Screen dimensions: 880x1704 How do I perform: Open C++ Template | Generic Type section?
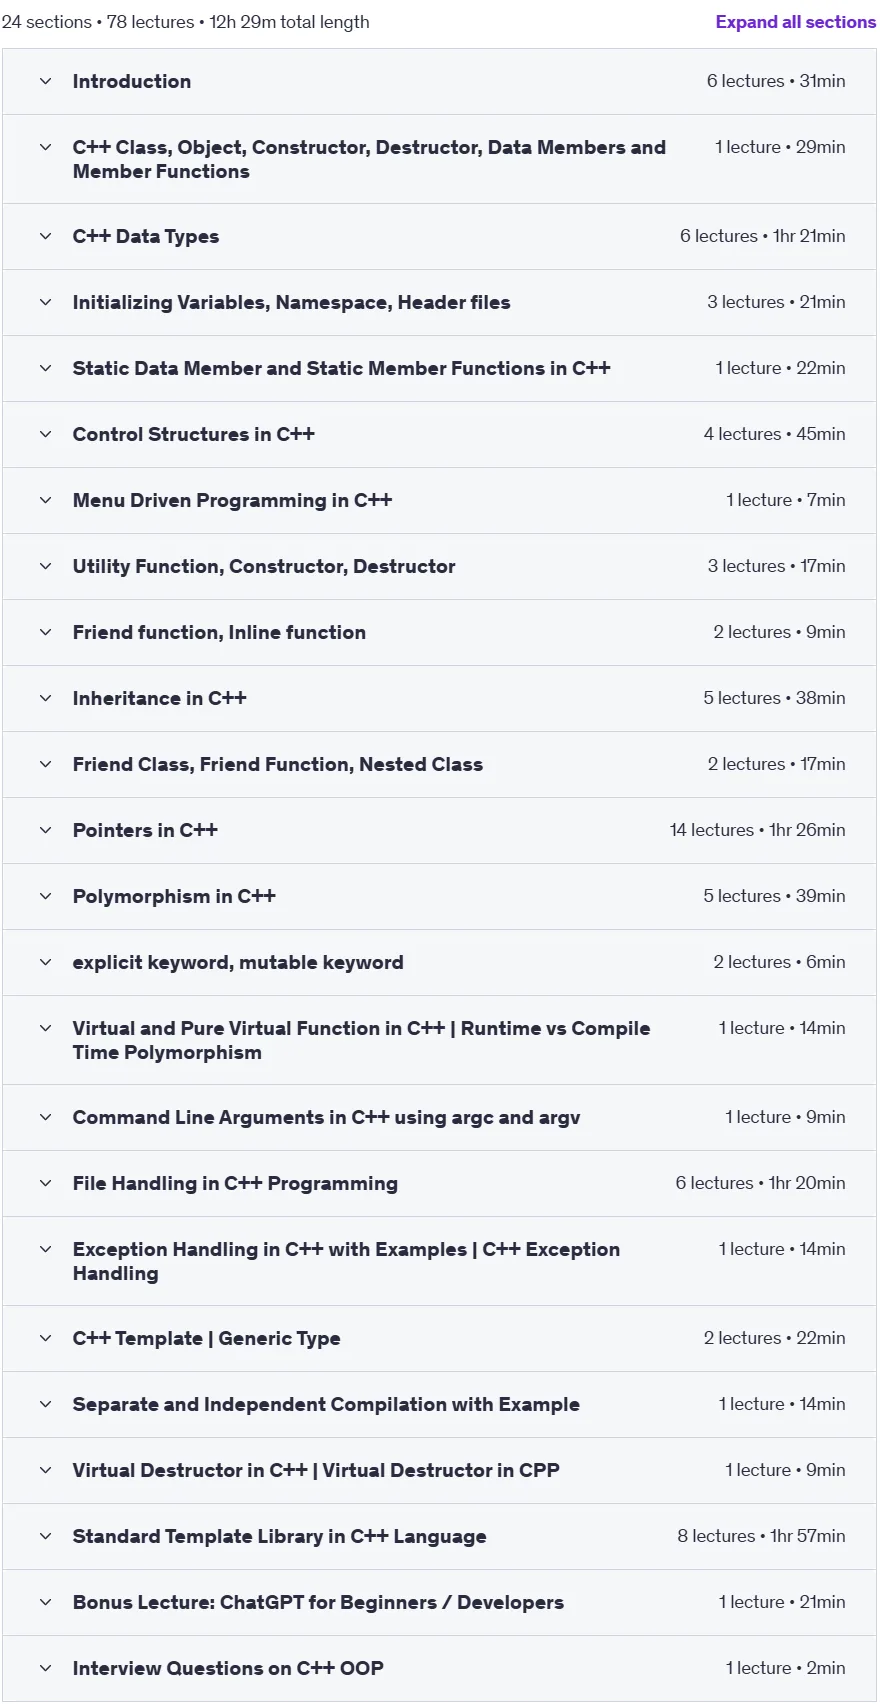click(x=440, y=1338)
